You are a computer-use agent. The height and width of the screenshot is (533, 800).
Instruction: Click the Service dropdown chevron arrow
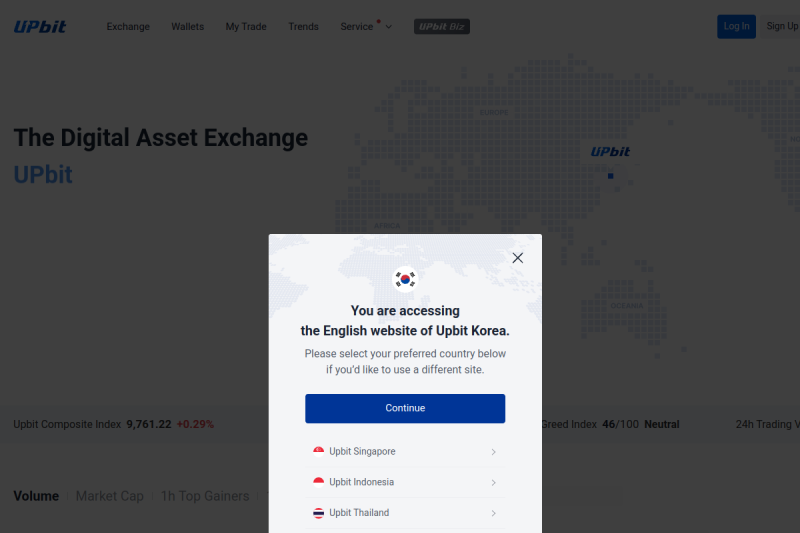(x=388, y=27)
